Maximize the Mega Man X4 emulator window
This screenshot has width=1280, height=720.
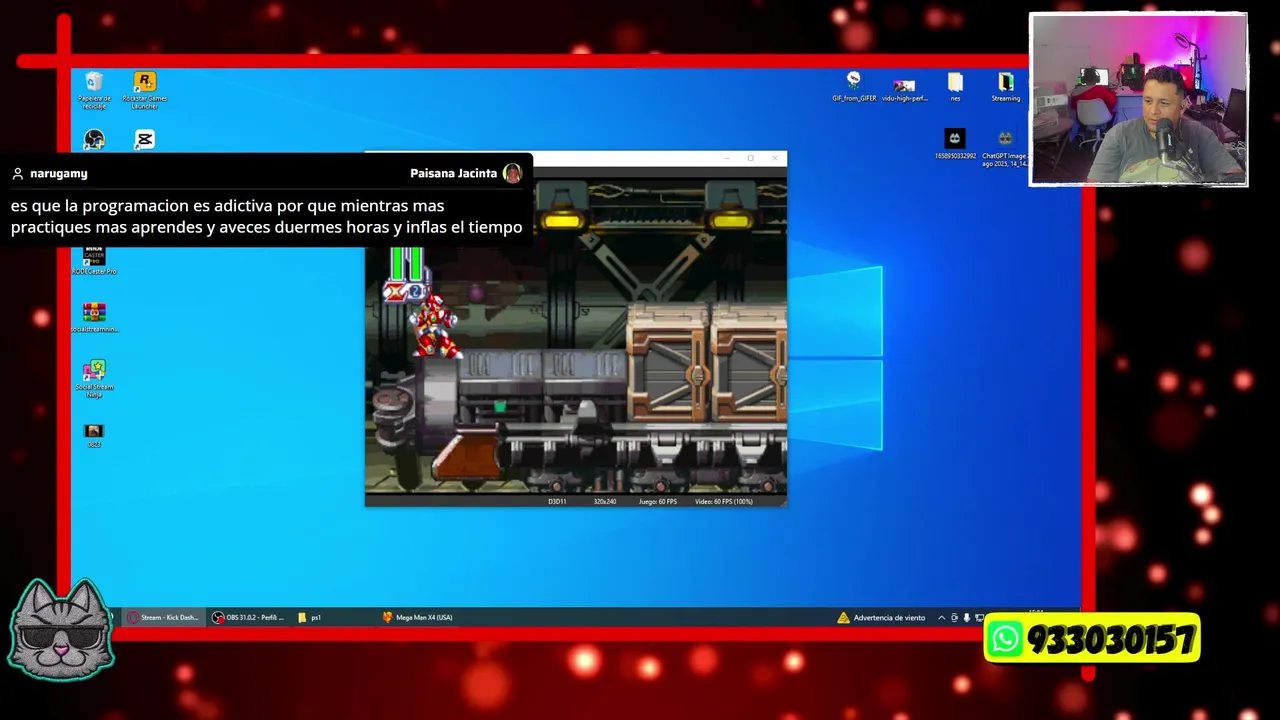[750, 158]
